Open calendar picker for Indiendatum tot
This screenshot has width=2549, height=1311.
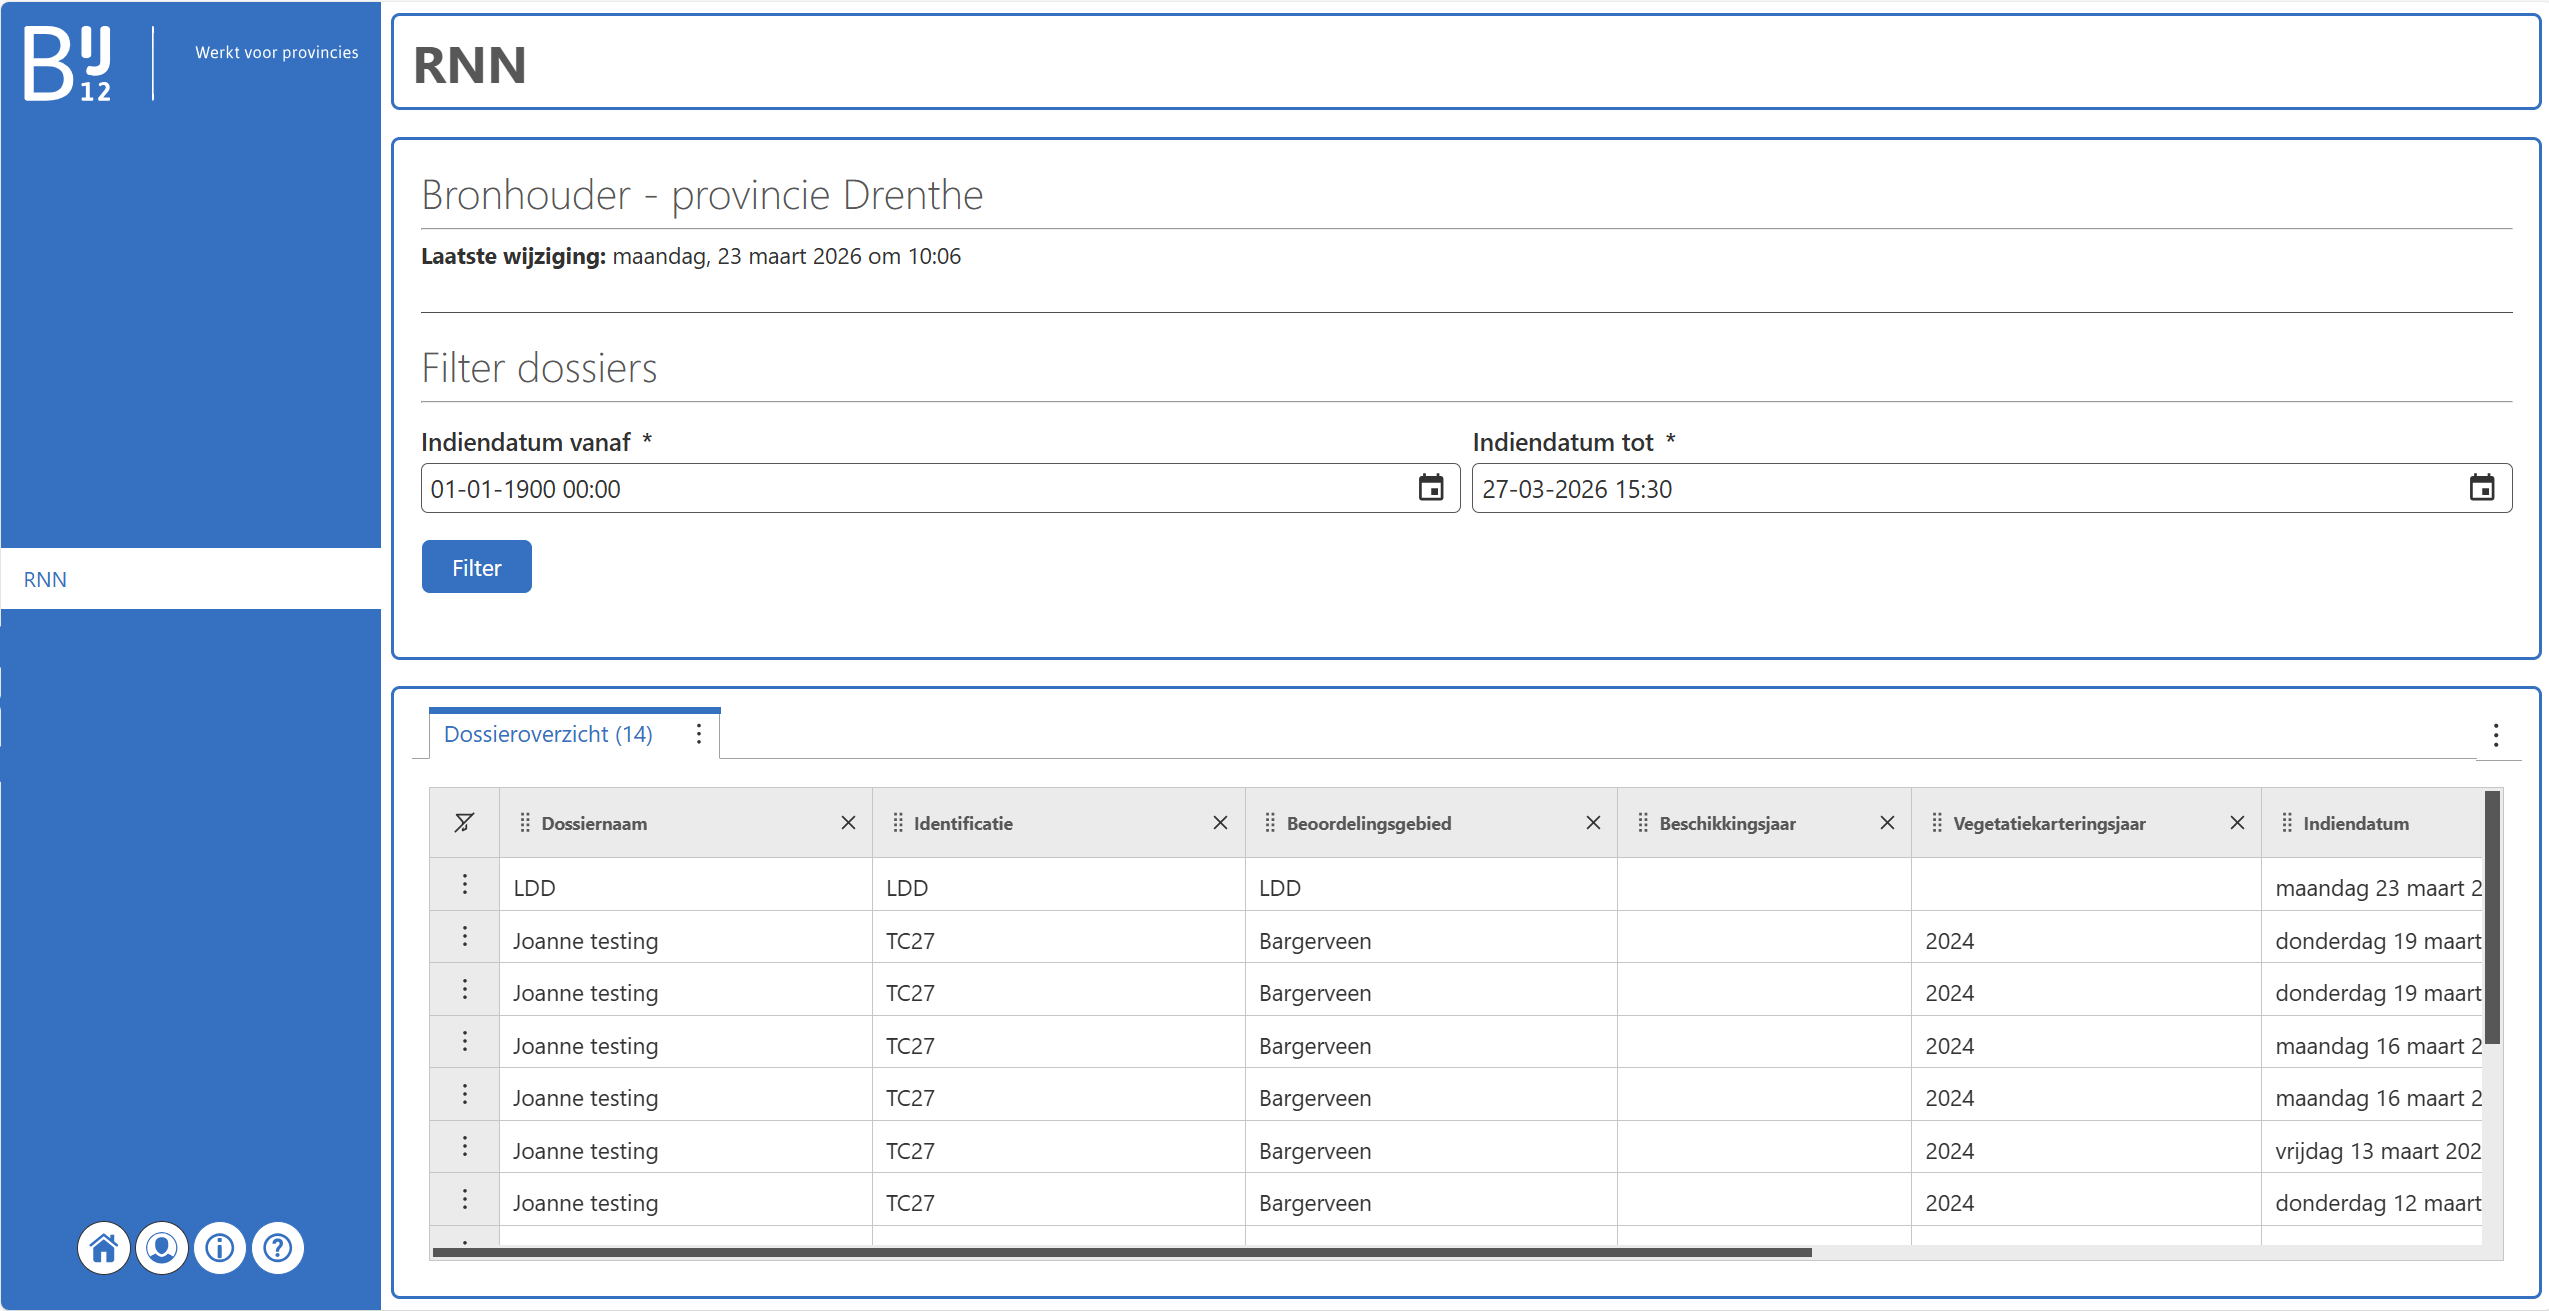pos(2482,488)
